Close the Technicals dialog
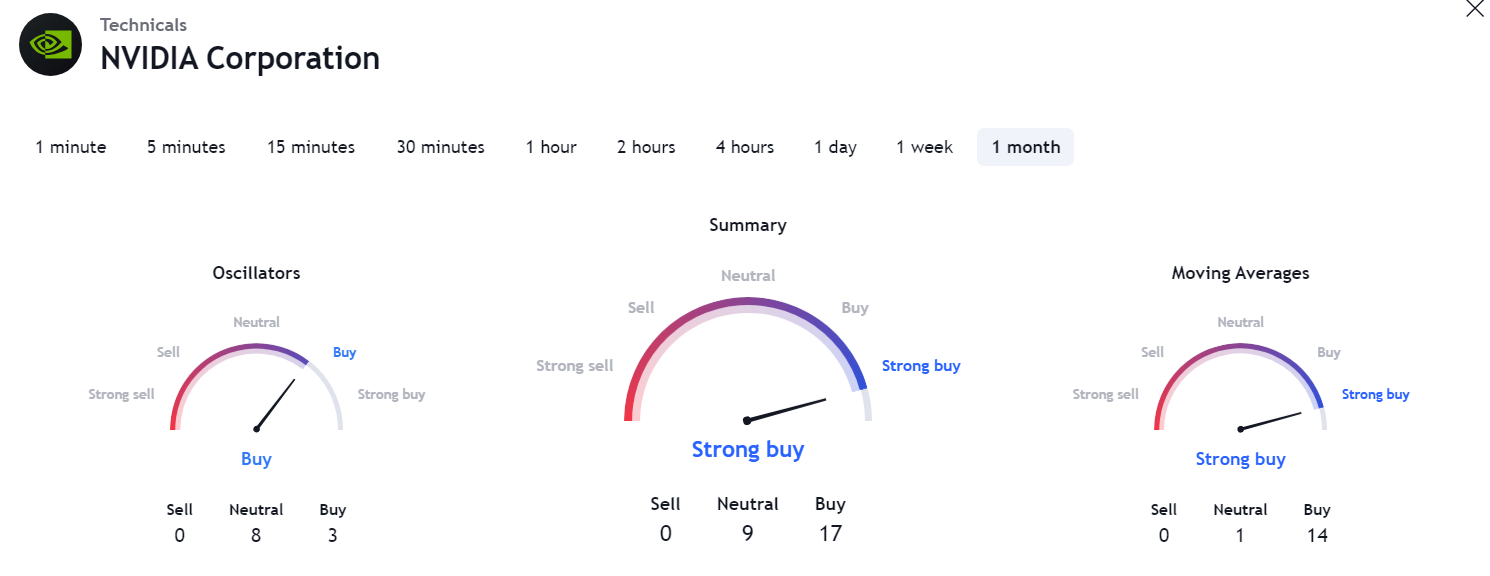The image size is (1490, 576). [1474, 9]
